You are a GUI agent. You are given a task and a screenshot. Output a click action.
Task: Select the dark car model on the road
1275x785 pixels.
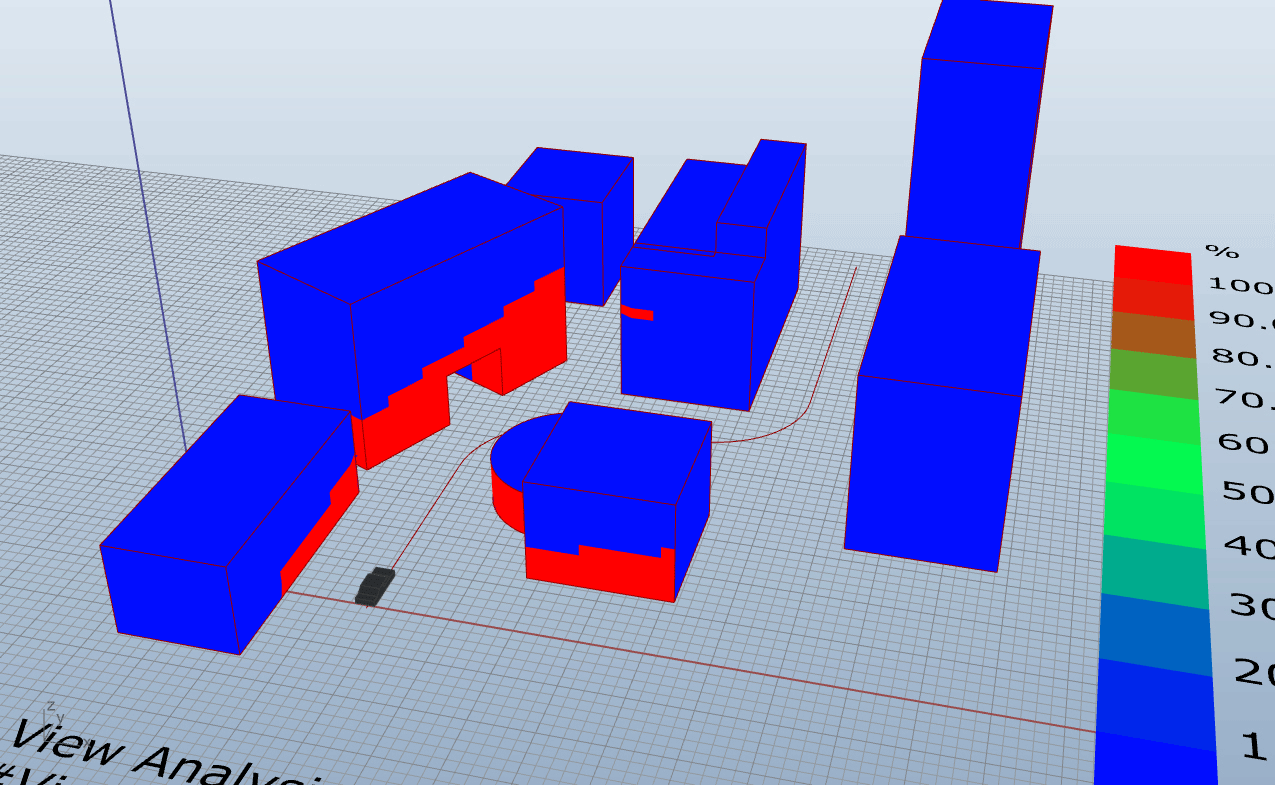tap(375, 587)
